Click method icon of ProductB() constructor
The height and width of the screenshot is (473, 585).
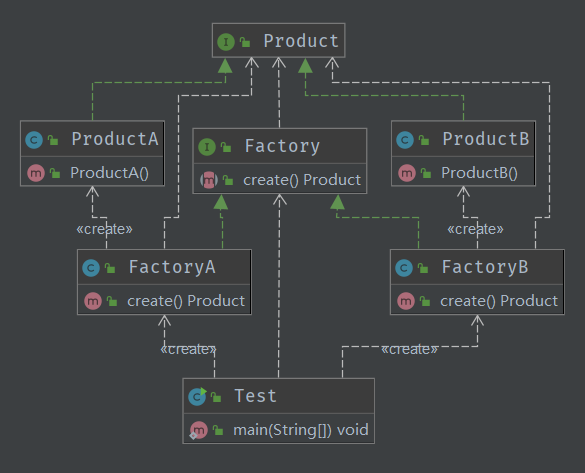point(407,173)
